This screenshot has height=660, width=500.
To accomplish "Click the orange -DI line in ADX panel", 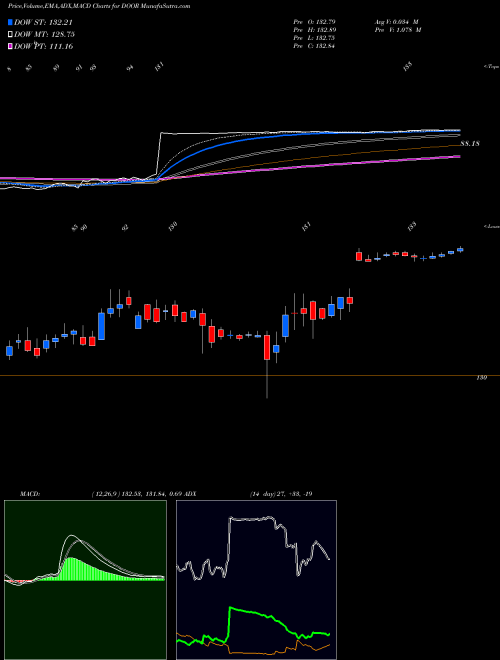I will [253, 653].
